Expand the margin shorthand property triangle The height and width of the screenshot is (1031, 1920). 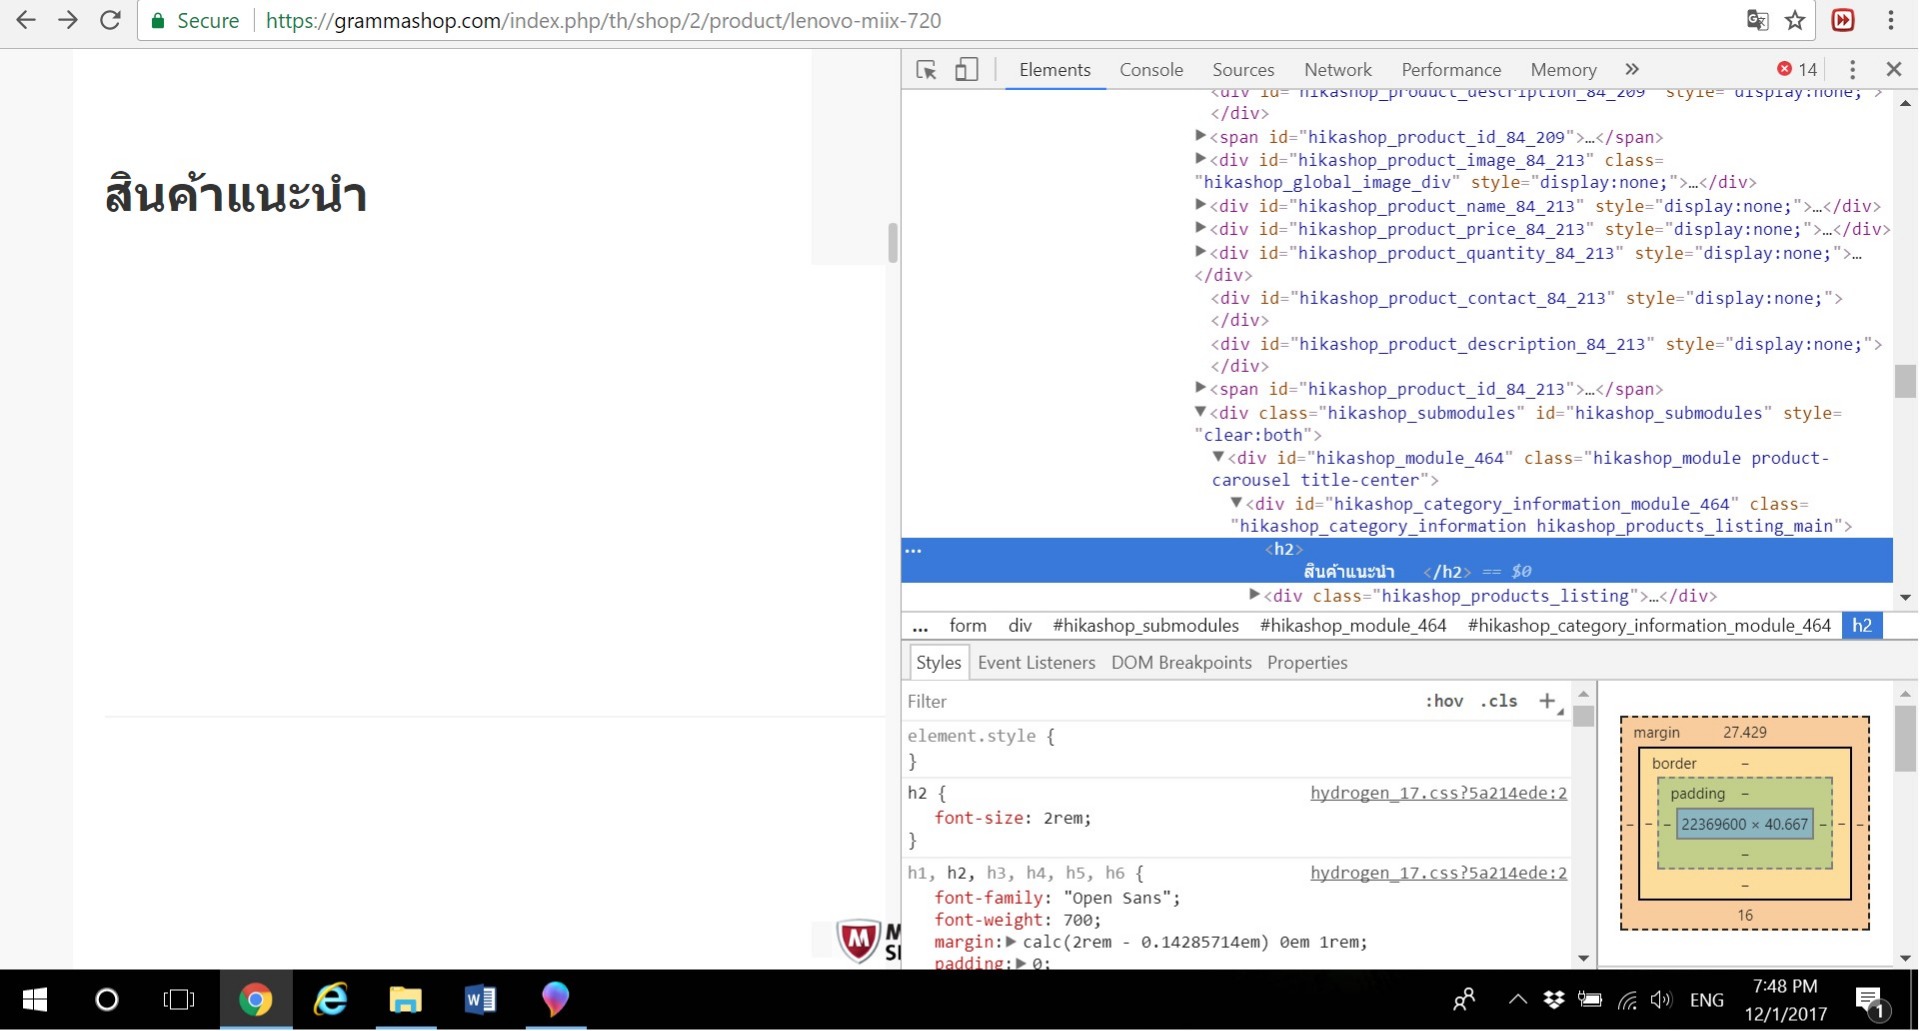point(1011,942)
